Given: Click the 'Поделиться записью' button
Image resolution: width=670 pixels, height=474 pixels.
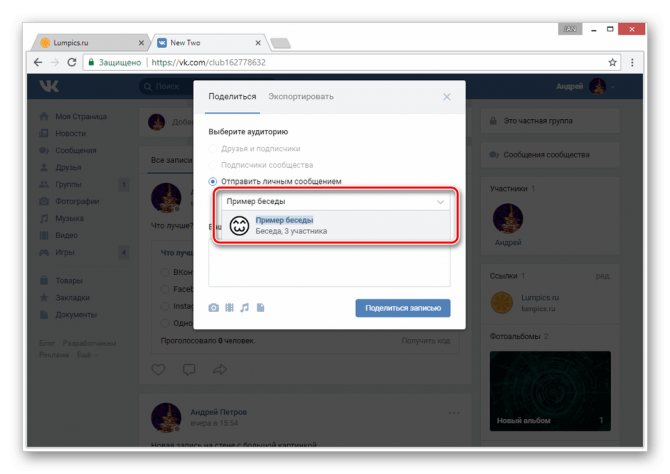Looking at the screenshot, I should point(402,308).
